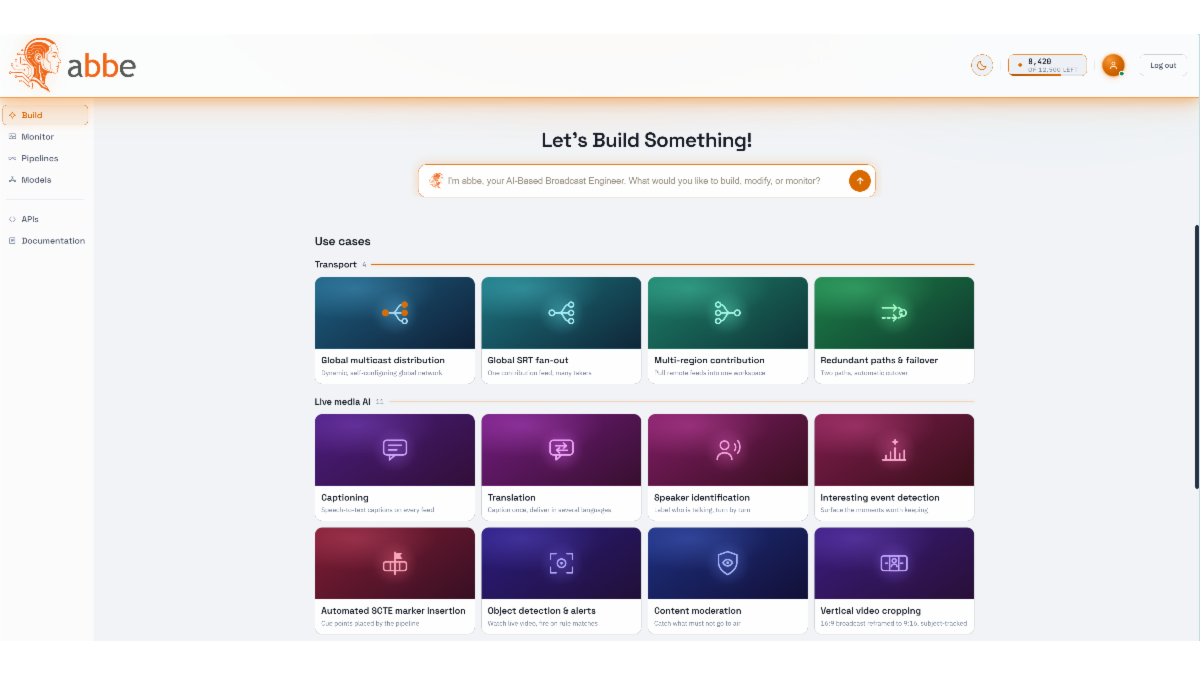Go to Pipelines in the sidebar
This screenshot has width=1200, height=675.
[x=45, y=158]
